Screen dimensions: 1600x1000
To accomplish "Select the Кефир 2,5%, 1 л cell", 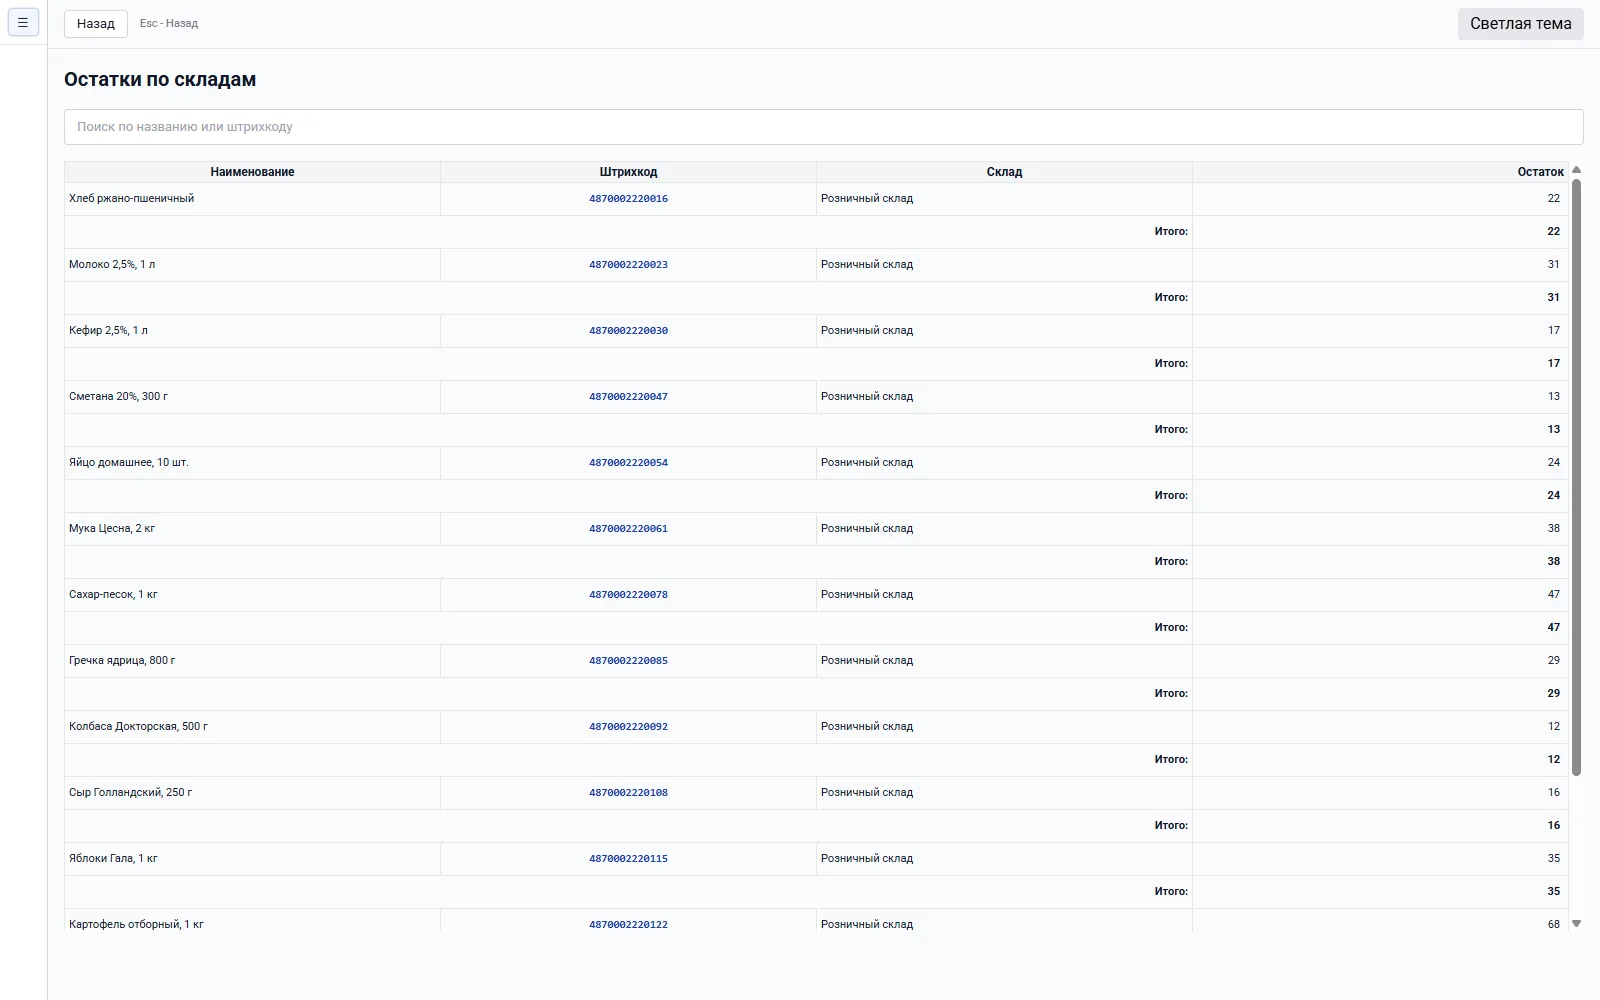I will click(252, 330).
